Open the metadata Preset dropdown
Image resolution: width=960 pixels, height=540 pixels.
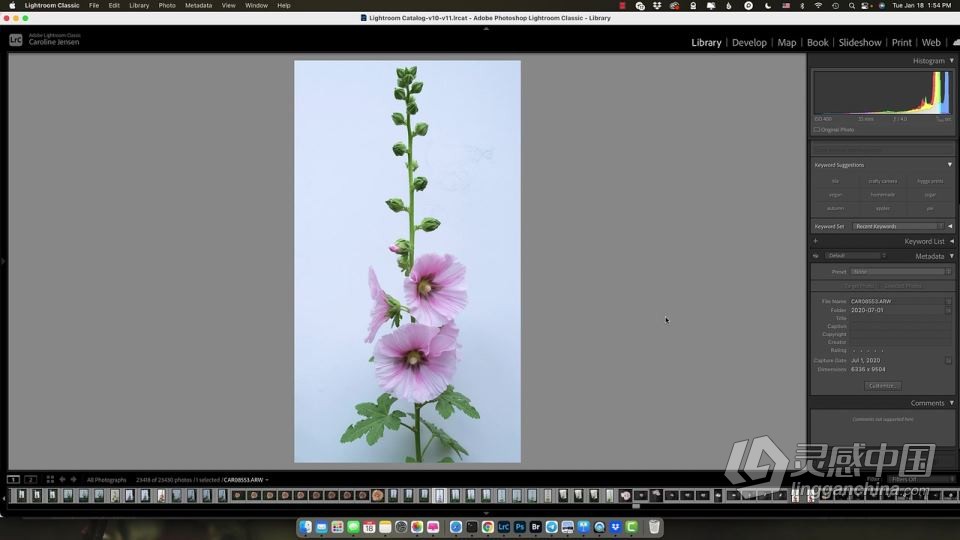pyautogui.click(x=901, y=272)
